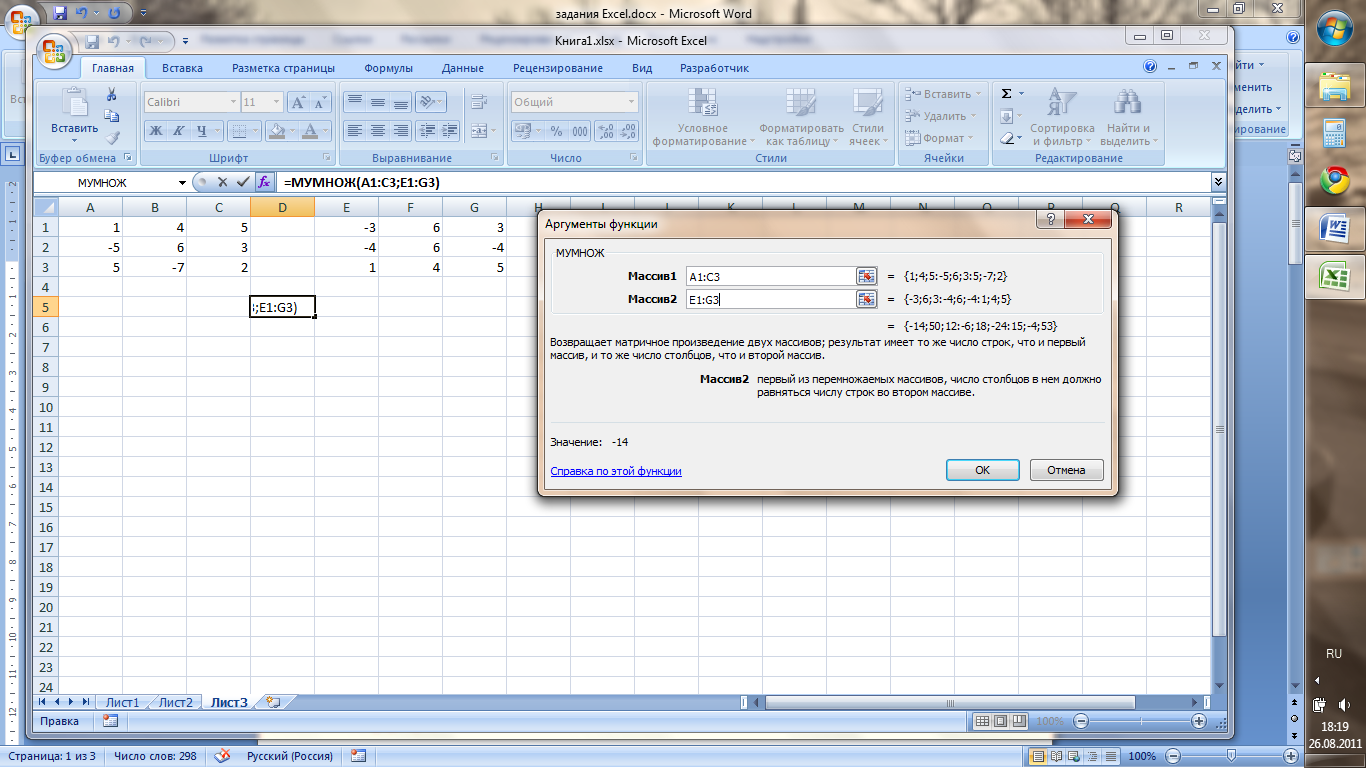
Task: Collapse dialog via Массив1 range selector icon
Action: pyautogui.click(x=866, y=276)
